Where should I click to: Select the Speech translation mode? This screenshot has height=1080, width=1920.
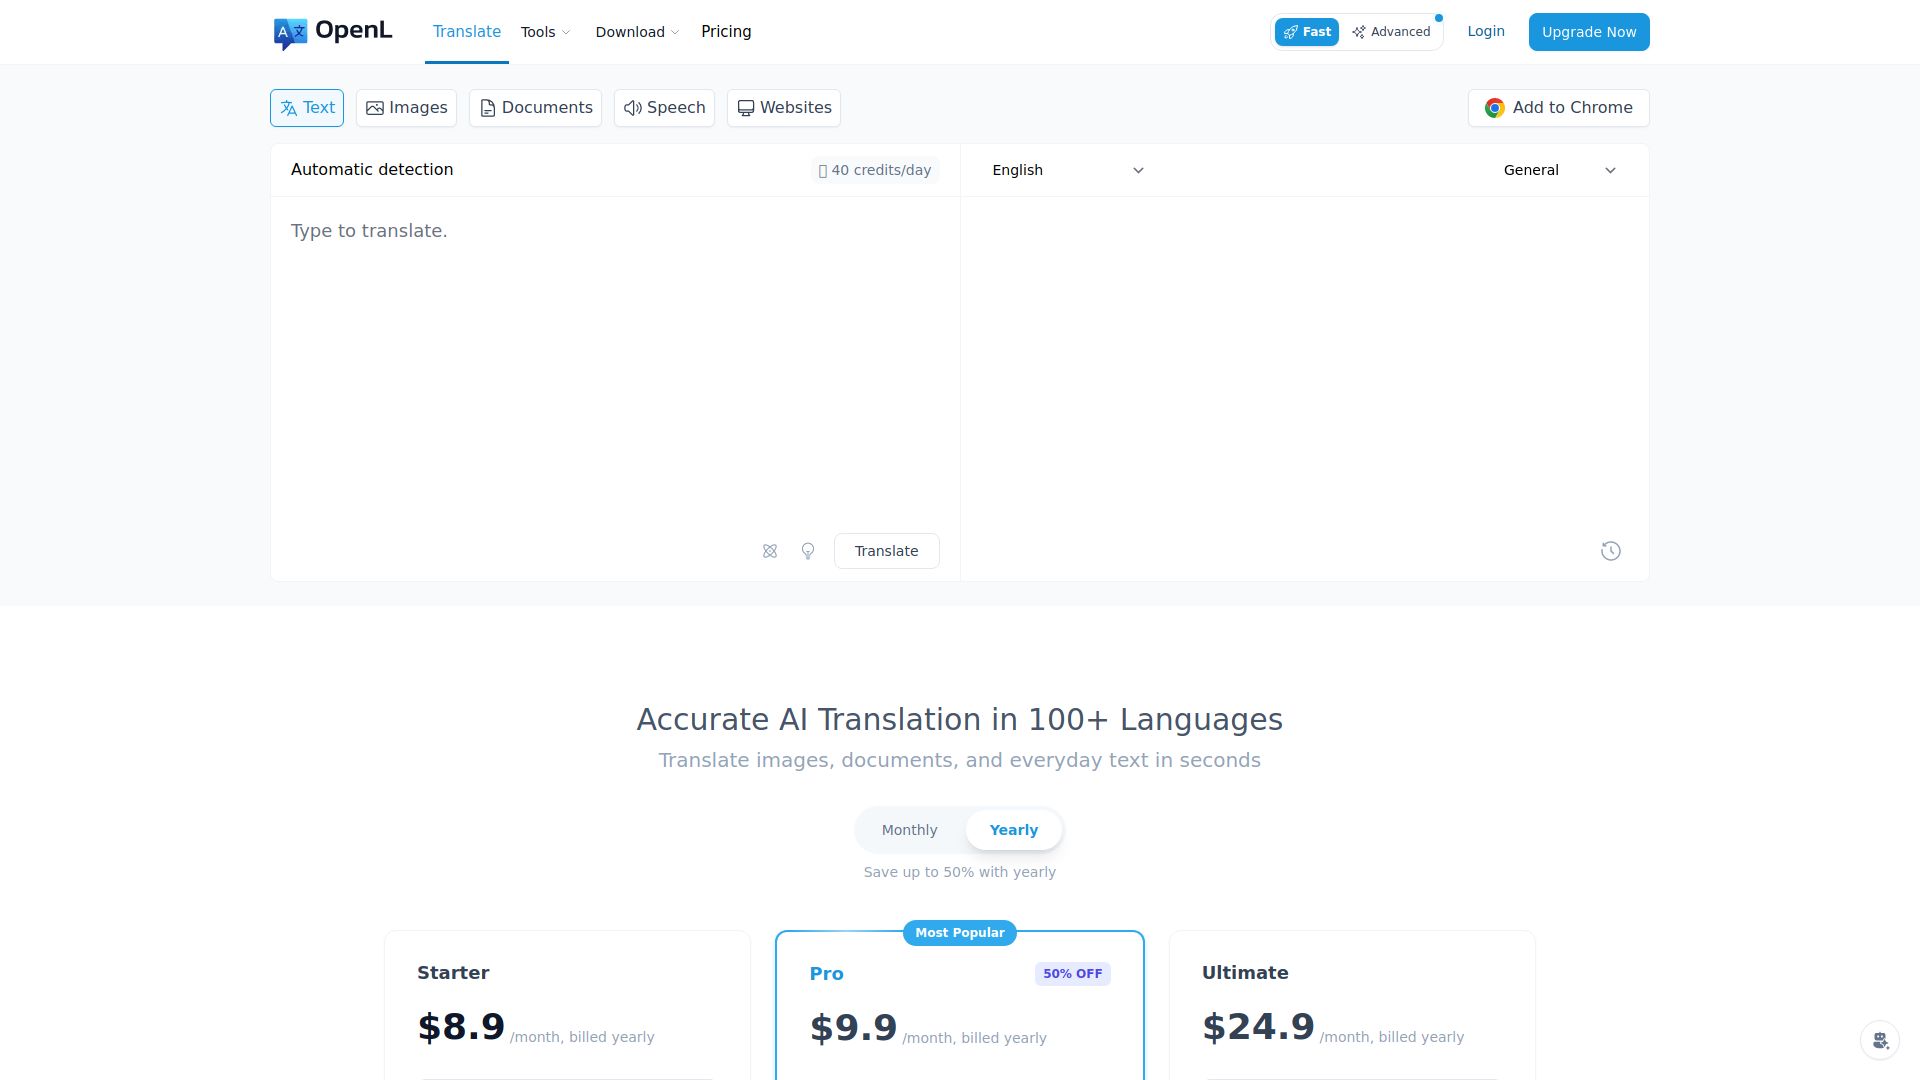664,108
